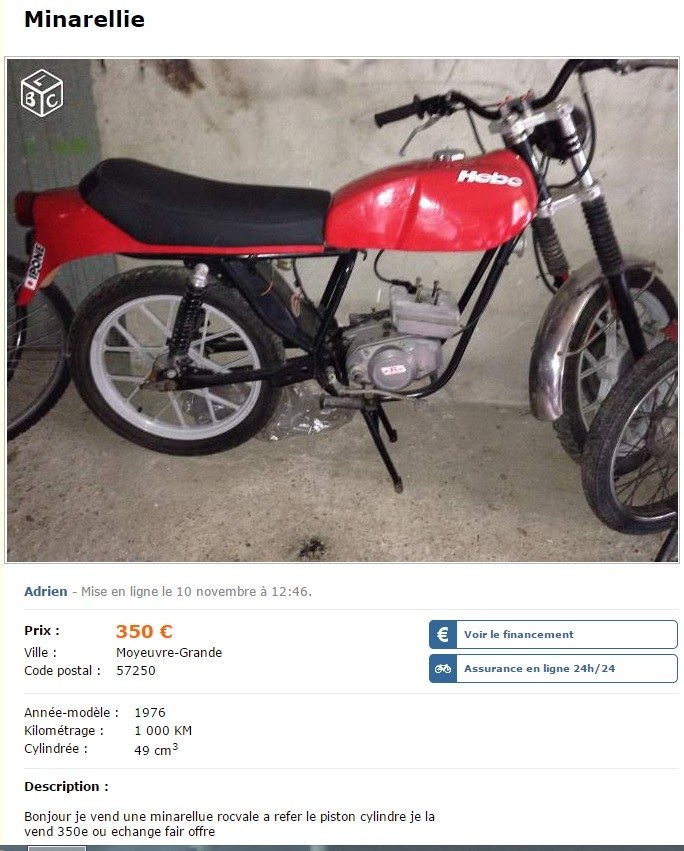The width and height of the screenshot is (684, 851).
Task: Click the euro symbol icon
Action: tap(443, 634)
